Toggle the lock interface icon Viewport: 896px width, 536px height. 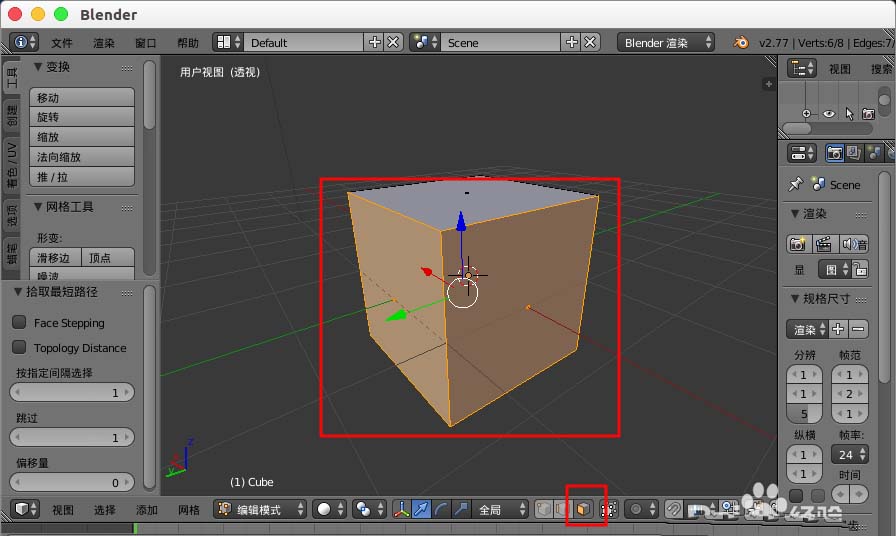pos(859,269)
